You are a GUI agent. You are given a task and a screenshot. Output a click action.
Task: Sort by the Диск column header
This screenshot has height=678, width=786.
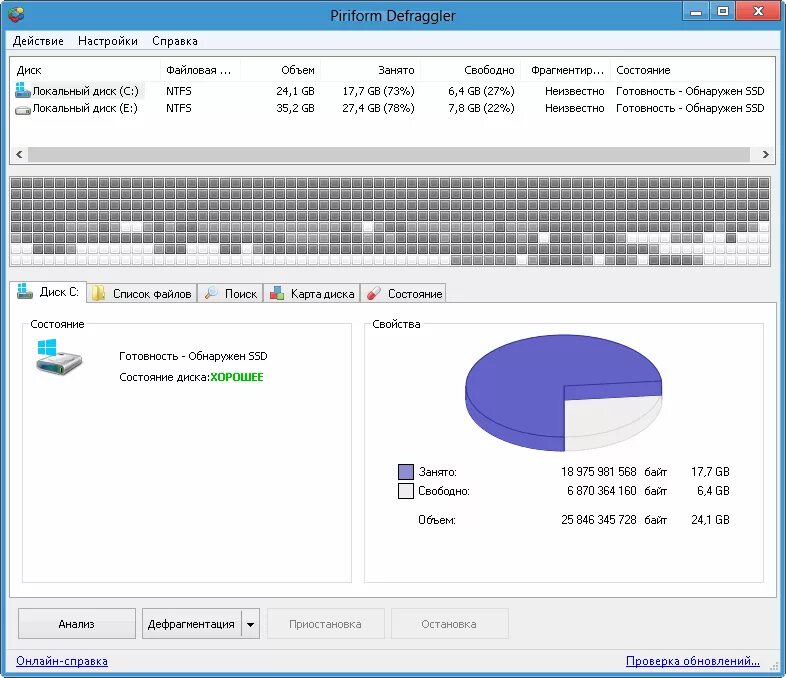tap(85, 70)
